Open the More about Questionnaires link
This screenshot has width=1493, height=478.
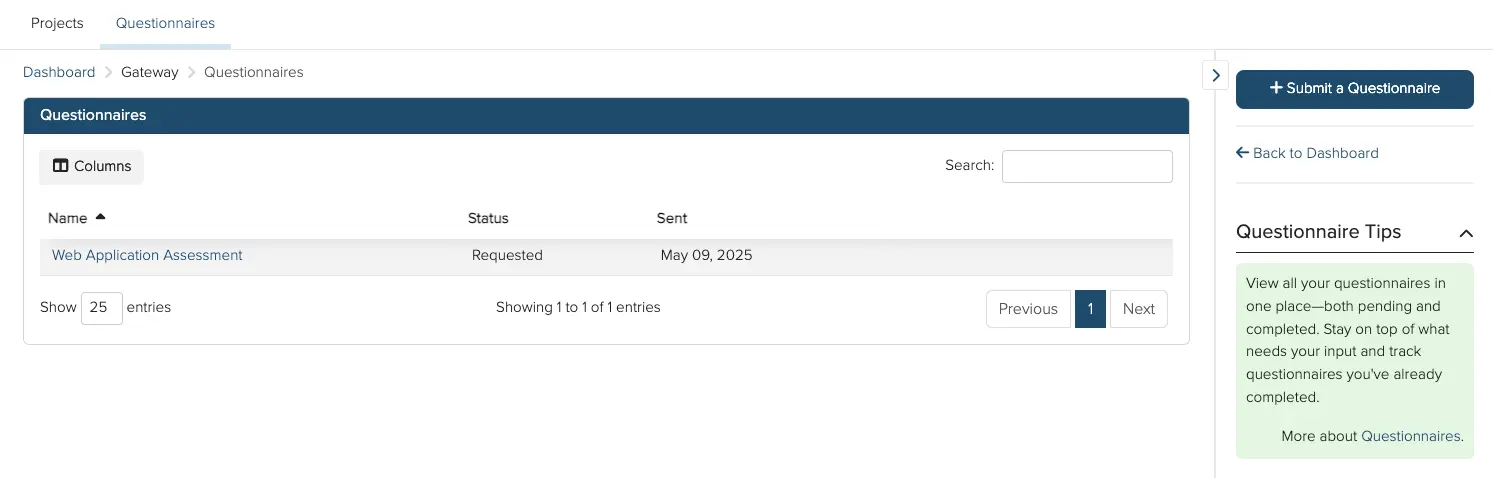click(x=1411, y=436)
